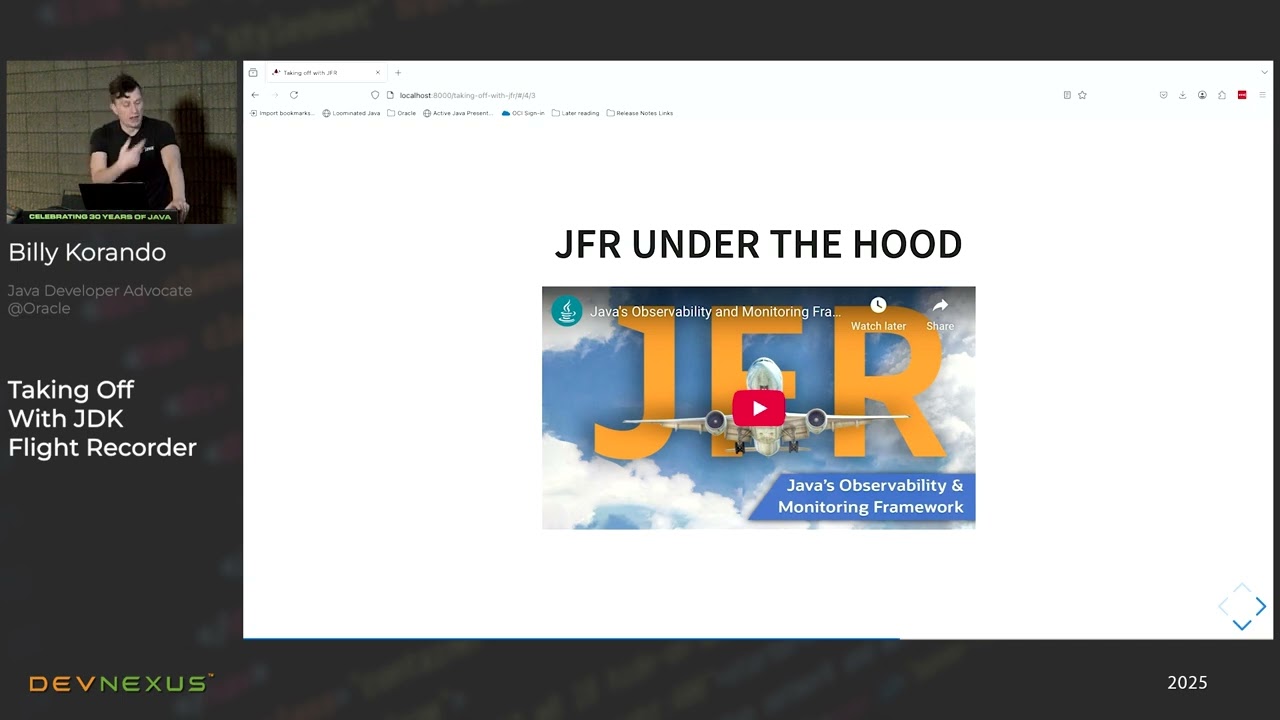Open the Java channel logo on video
Screen dimensions: 1280x720
[x=567, y=311]
